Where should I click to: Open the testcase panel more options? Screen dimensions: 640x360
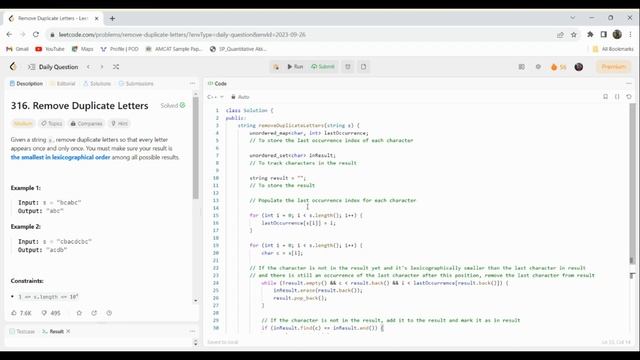tap(192, 331)
